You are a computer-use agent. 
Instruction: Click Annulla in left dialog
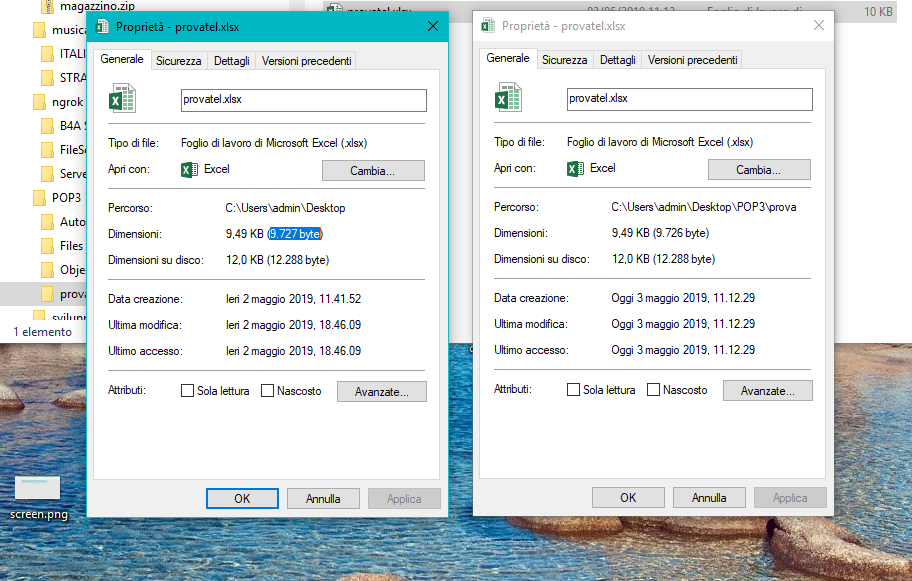coord(323,498)
